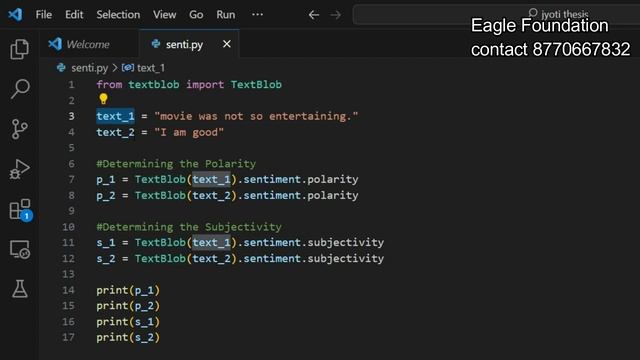Click line number 17 in gutter
The width and height of the screenshot is (640, 360).
click(68, 337)
